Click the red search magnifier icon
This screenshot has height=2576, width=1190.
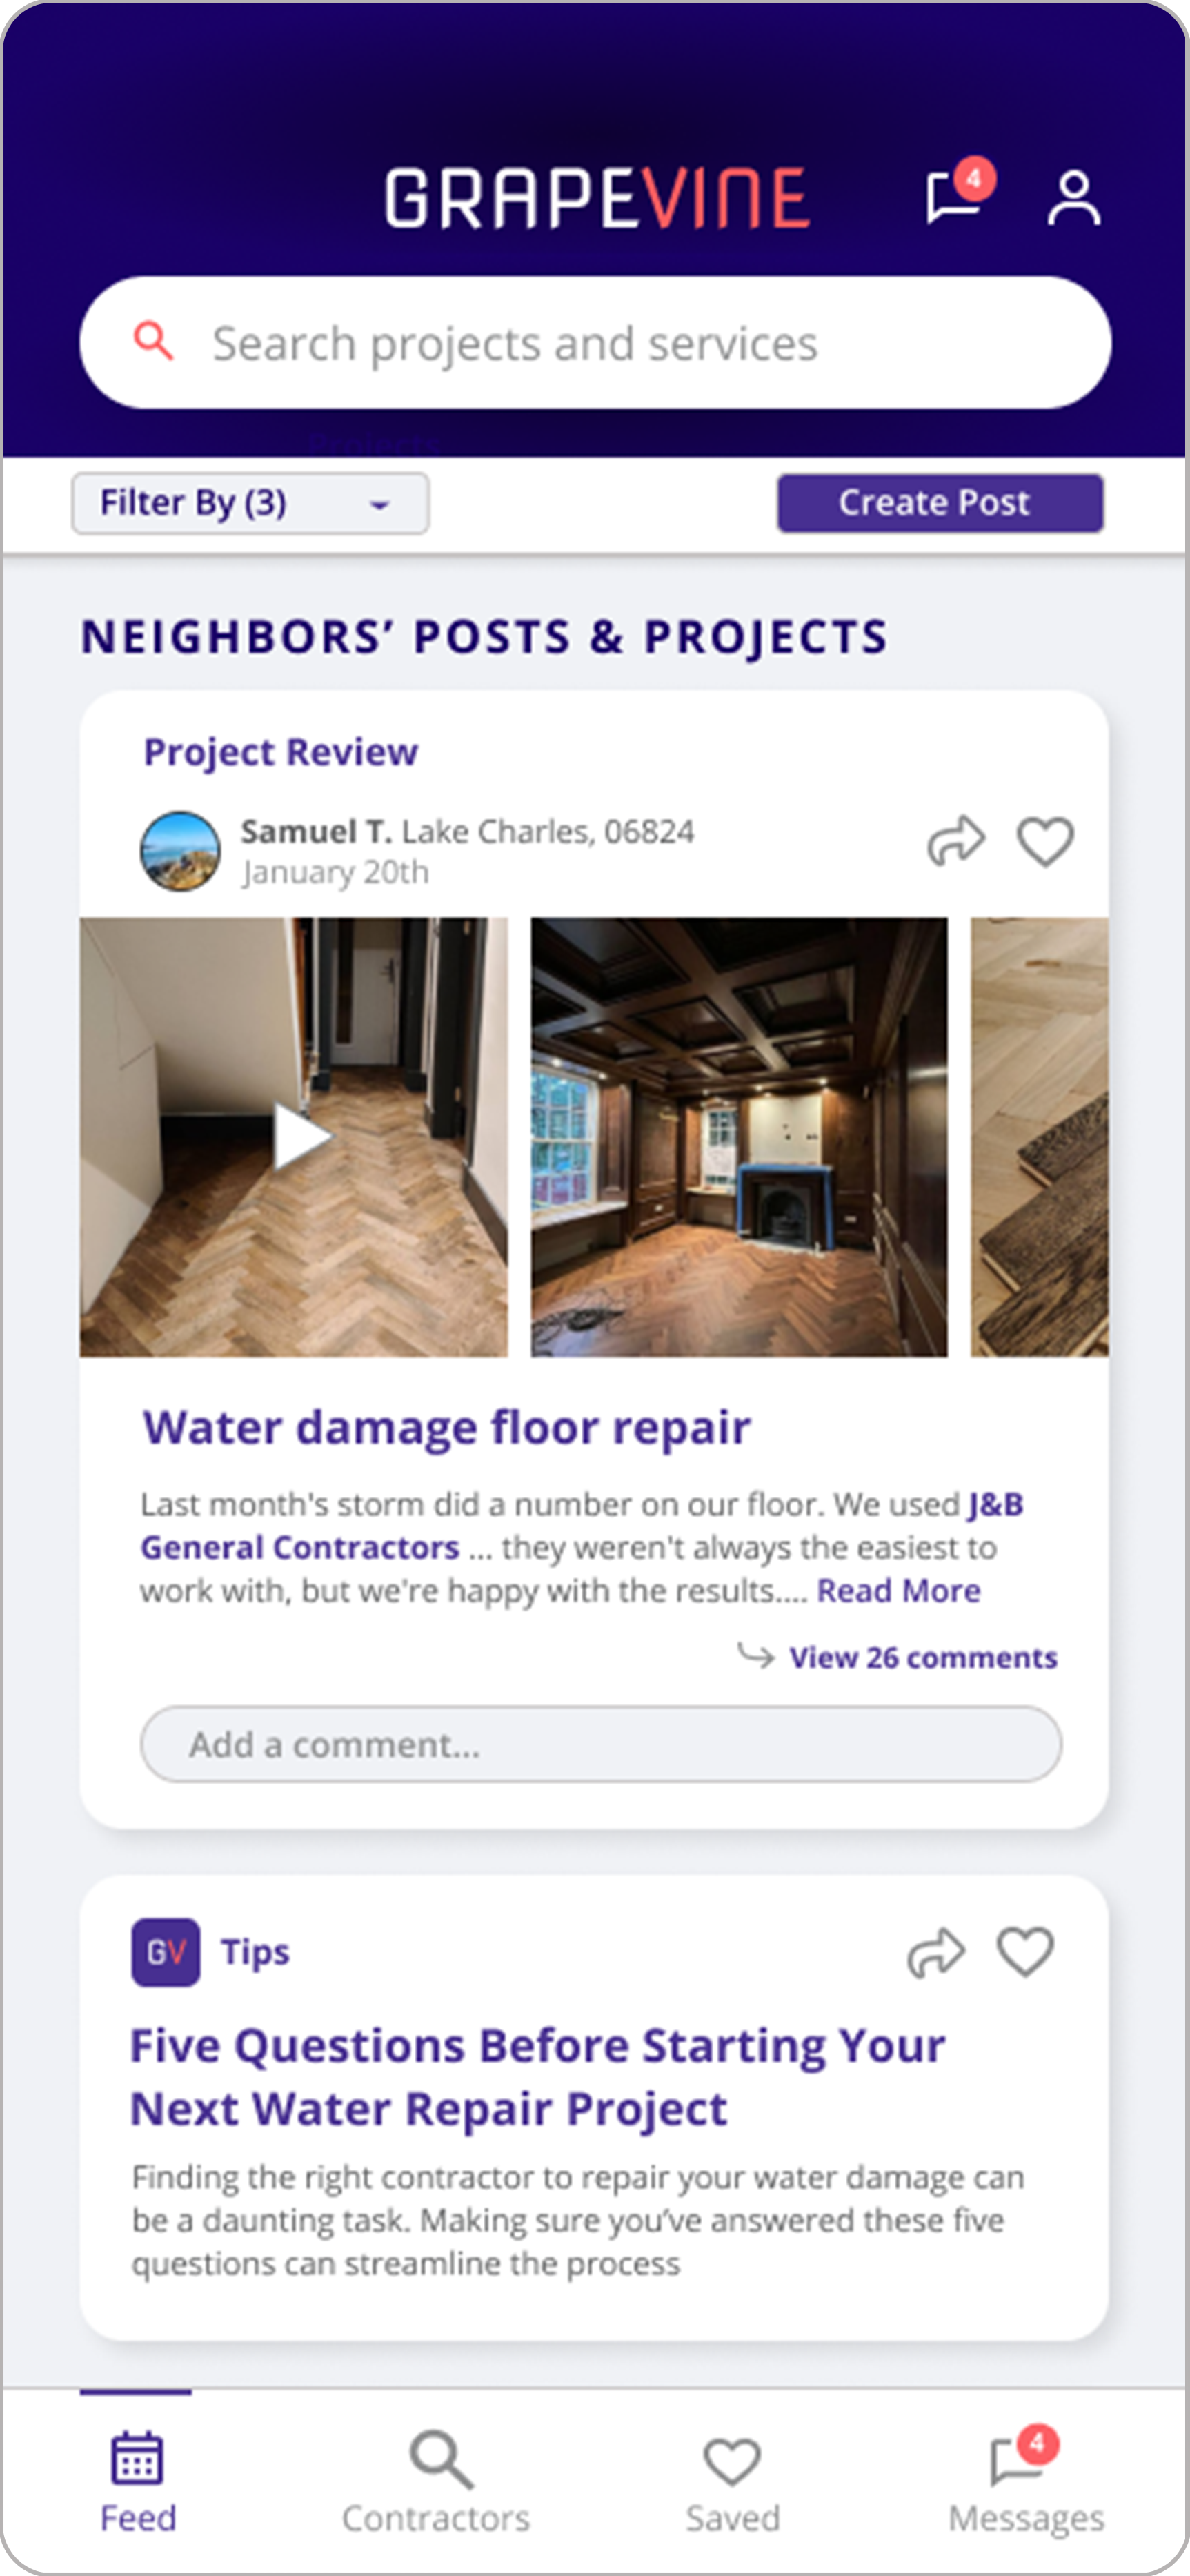point(153,341)
